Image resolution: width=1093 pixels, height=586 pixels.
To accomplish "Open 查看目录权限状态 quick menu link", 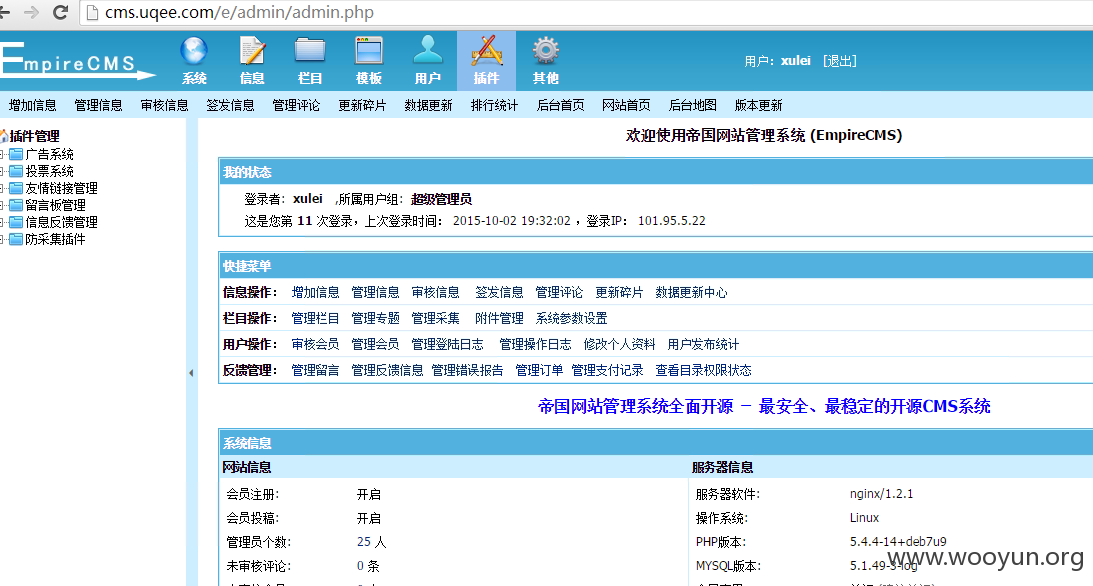I will [703, 370].
